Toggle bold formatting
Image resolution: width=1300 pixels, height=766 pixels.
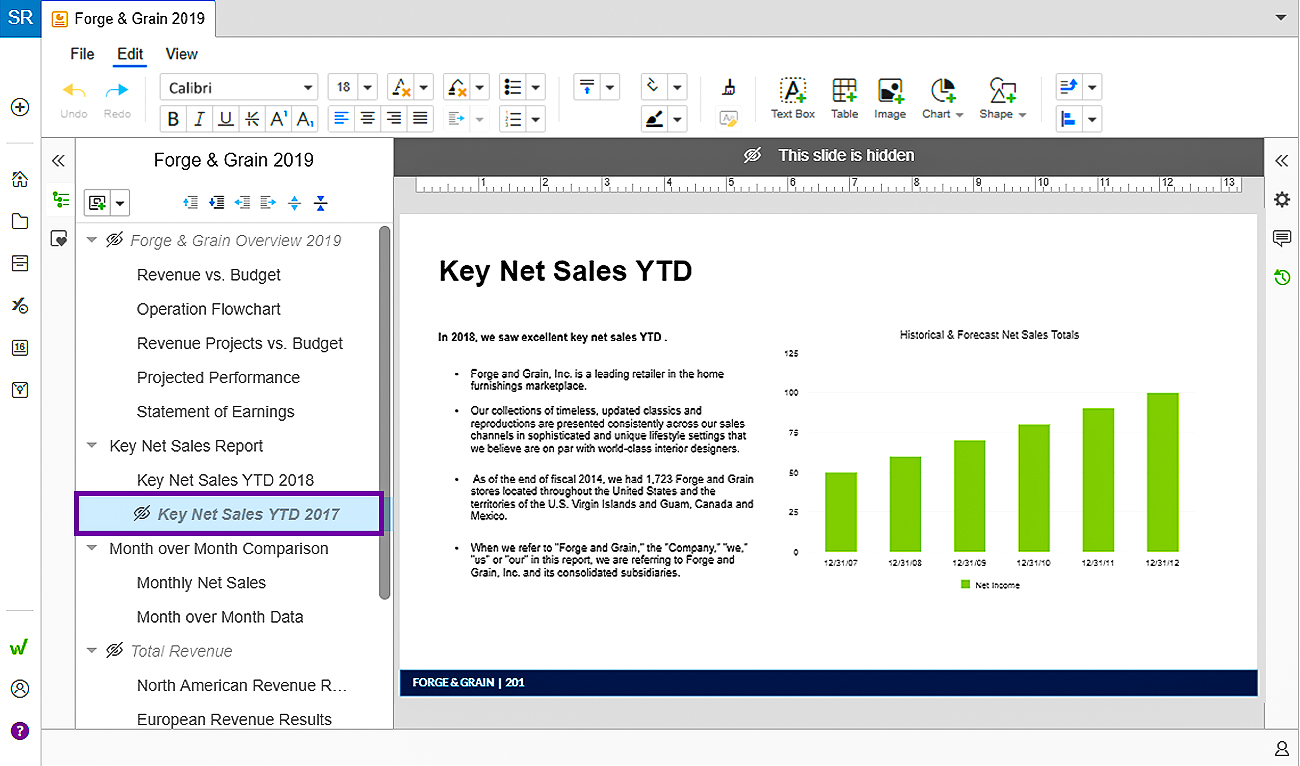pos(173,119)
